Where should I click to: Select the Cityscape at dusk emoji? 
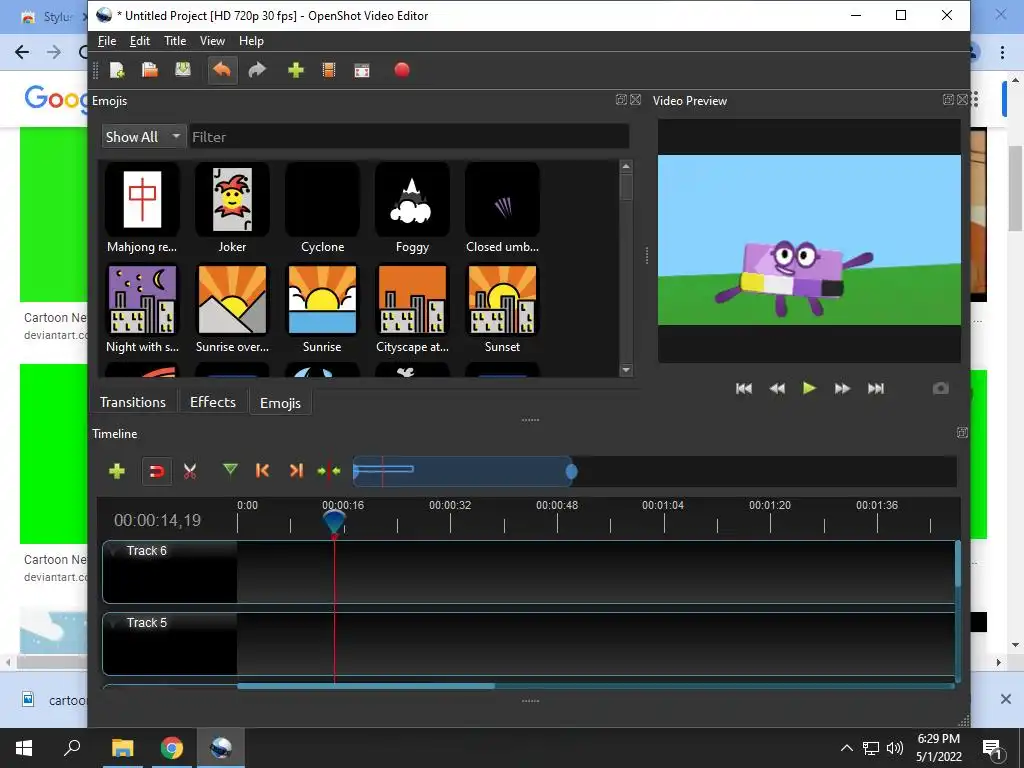pyautogui.click(x=412, y=309)
